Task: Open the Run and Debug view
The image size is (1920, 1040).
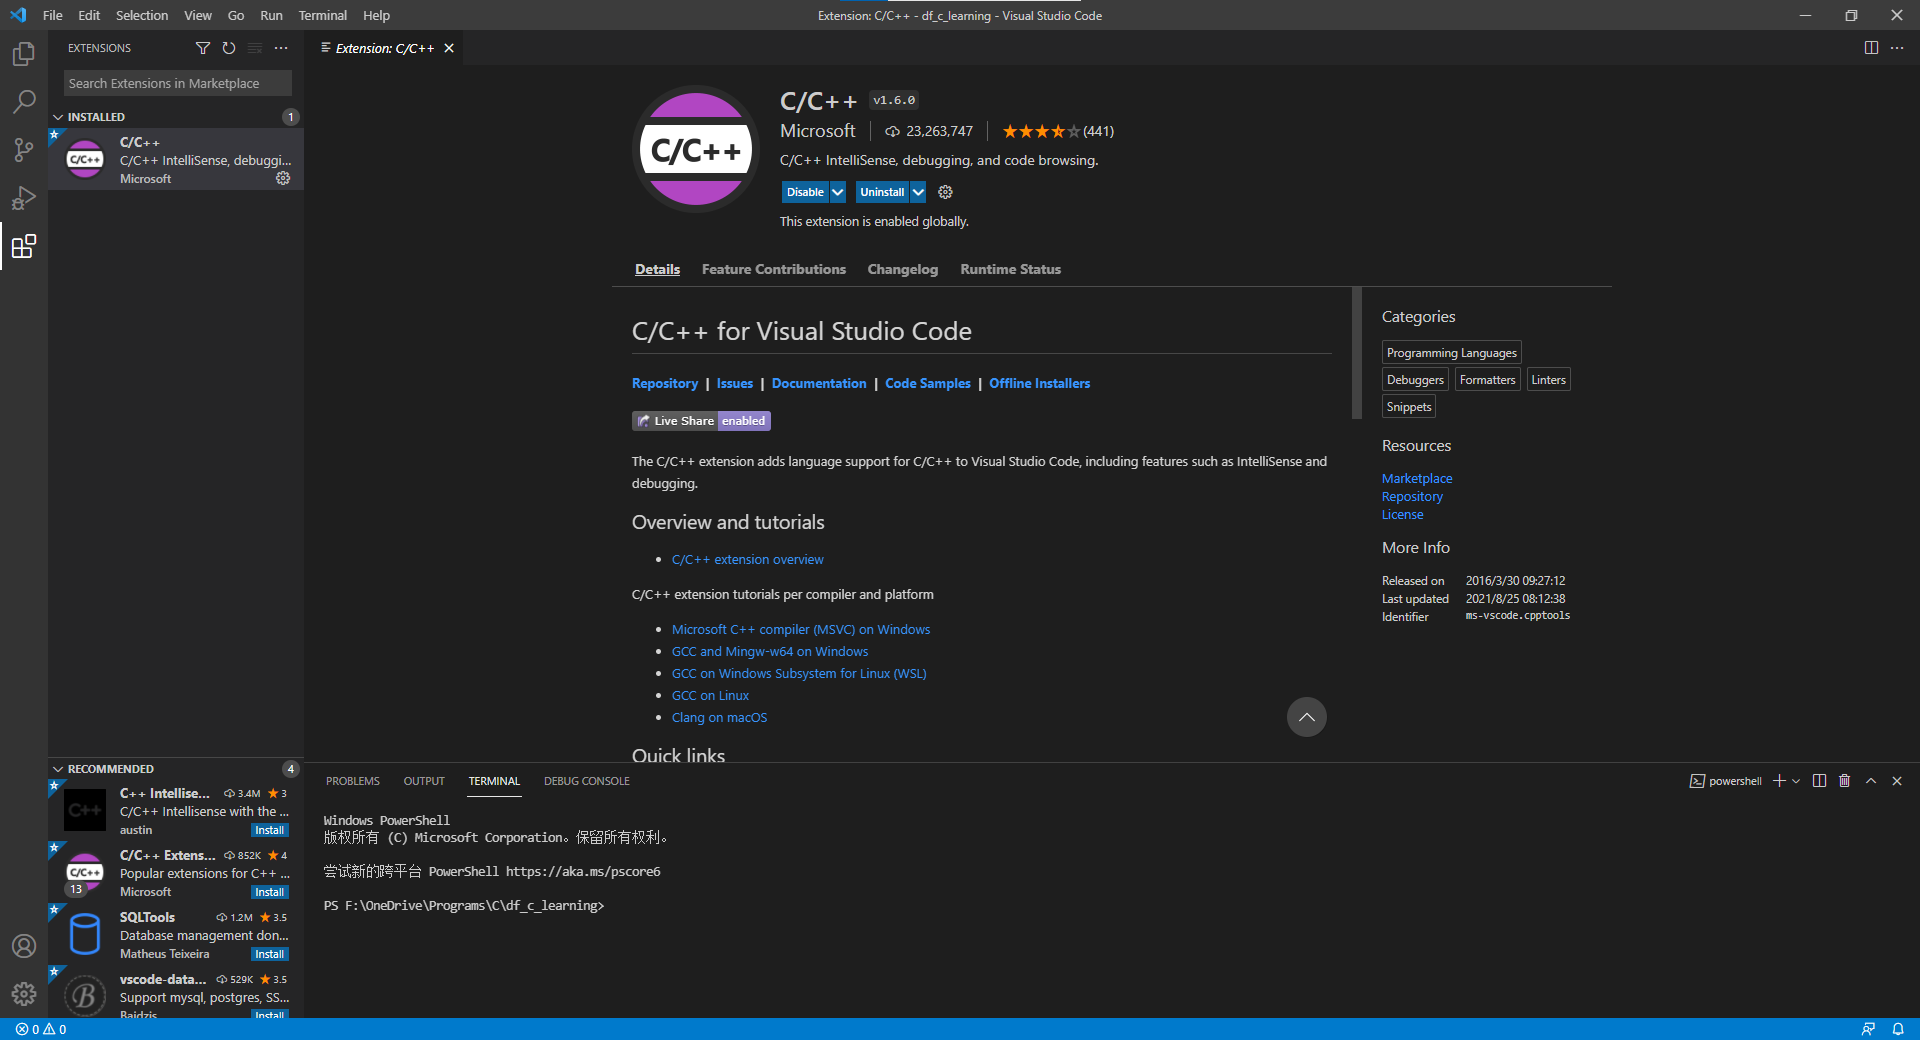Action: pos(24,198)
